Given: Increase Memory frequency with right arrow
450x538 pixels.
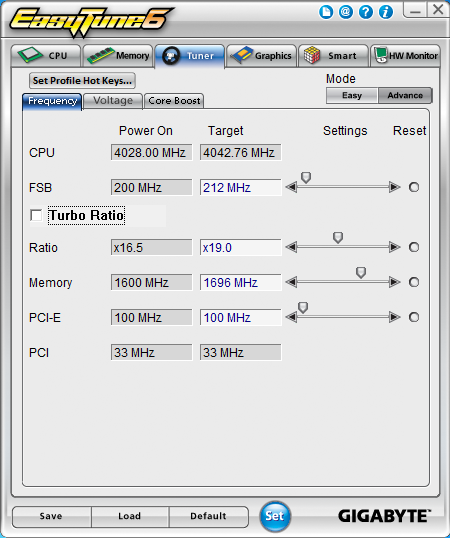Looking at the screenshot, I should (395, 282).
